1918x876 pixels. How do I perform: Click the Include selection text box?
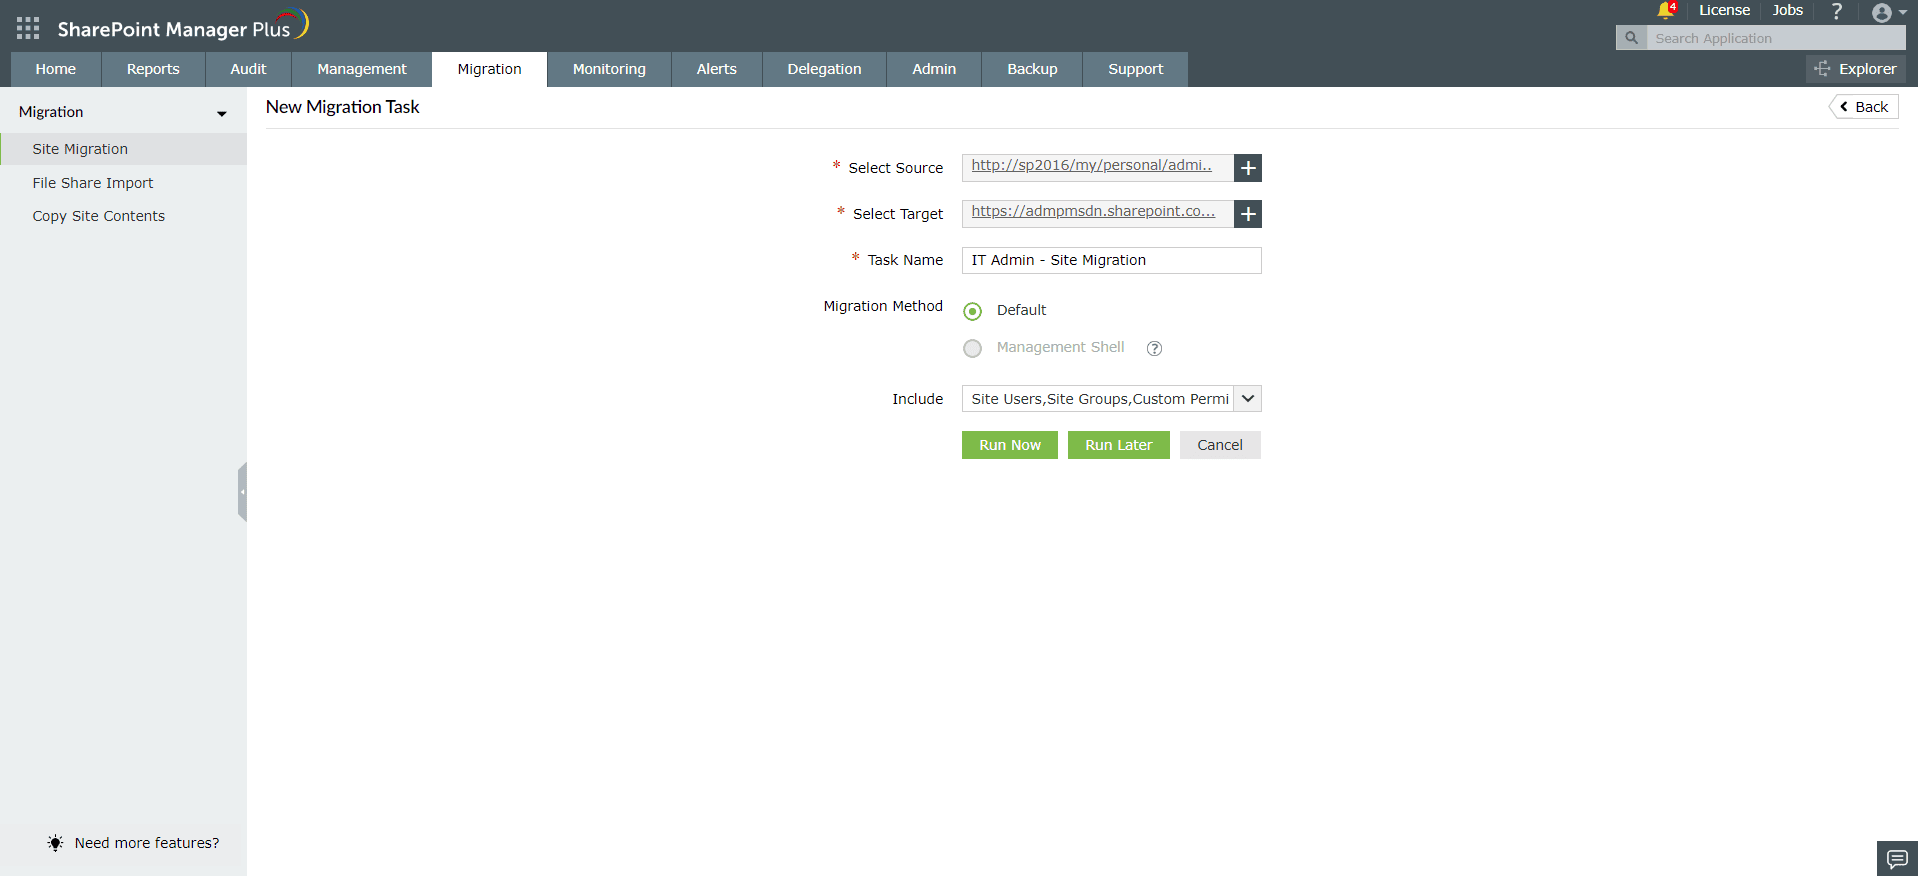pyautogui.click(x=1098, y=399)
